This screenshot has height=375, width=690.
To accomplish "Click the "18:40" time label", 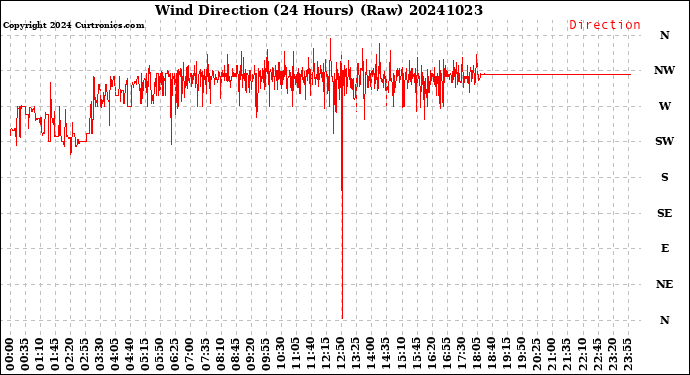I will 491,354.
